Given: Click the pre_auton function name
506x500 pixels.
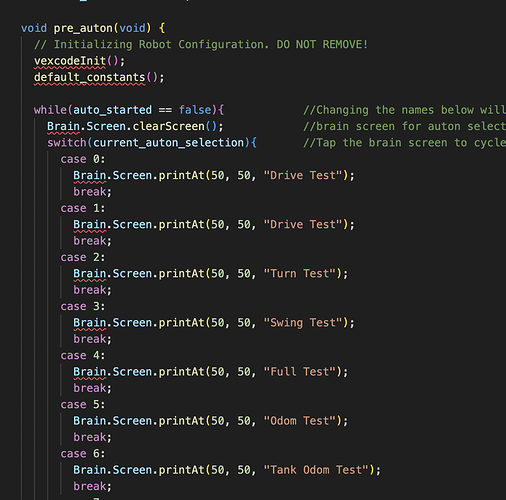Looking at the screenshot, I should [83, 28].
